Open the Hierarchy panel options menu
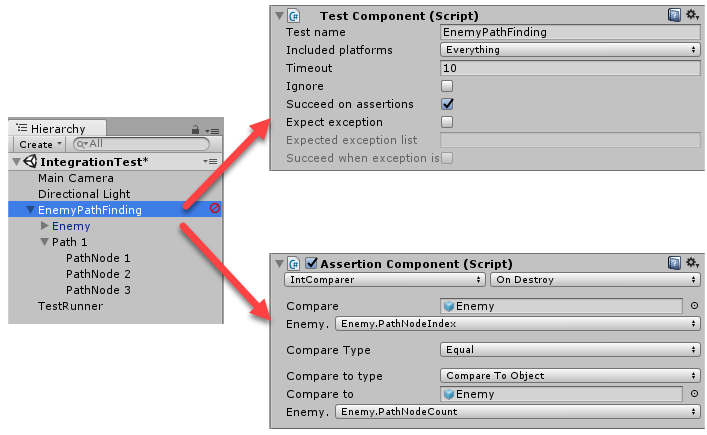Viewport: 707px width, 435px height. (212, 129)
